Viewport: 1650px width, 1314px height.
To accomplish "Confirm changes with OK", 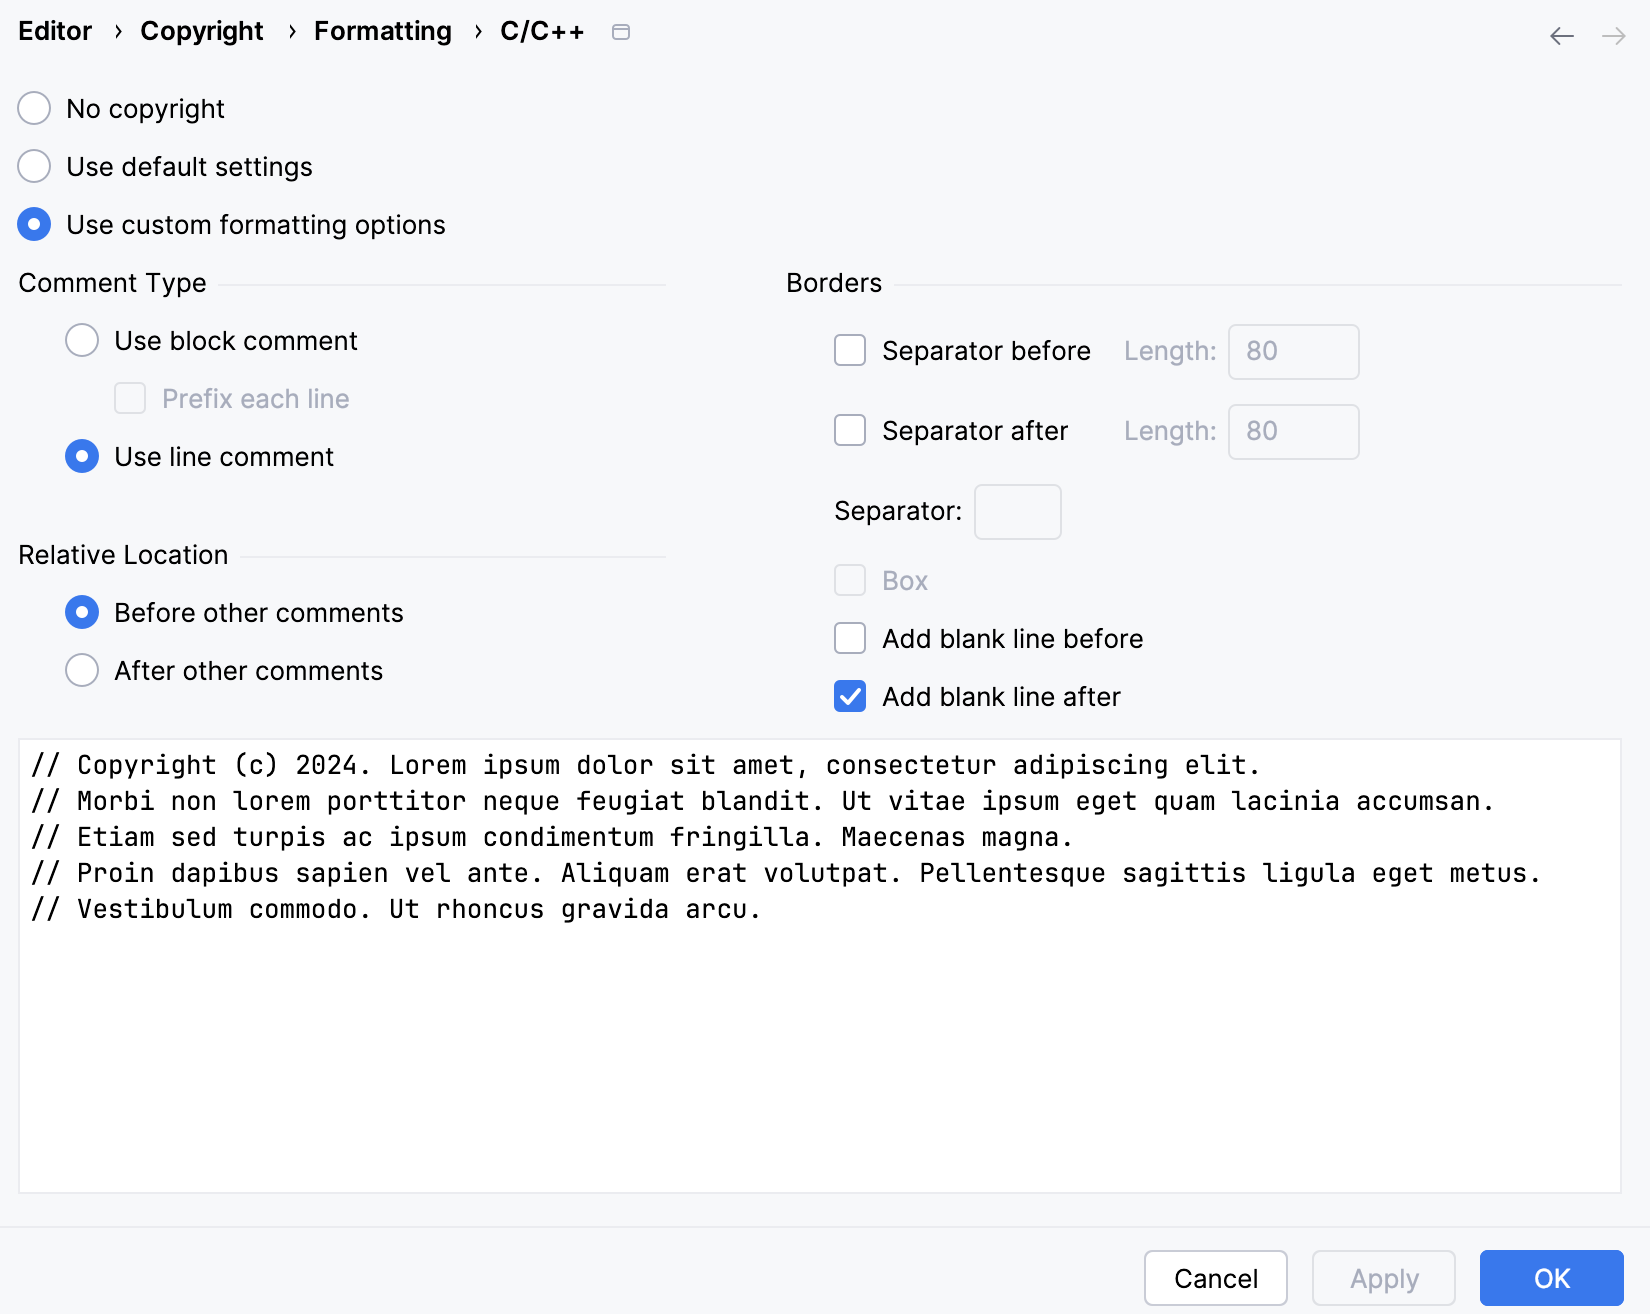I will pos(1551,1278).
